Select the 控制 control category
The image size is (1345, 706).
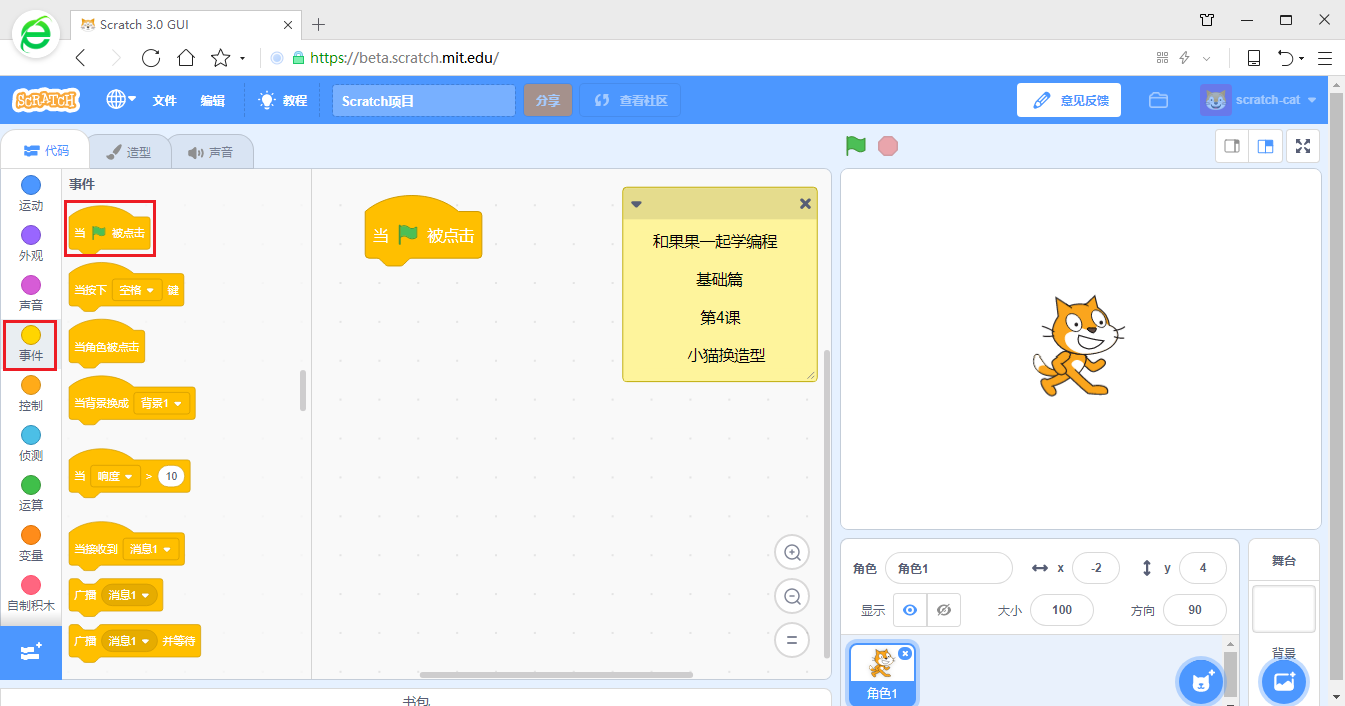pyautogui.click(x=31, y=394)
